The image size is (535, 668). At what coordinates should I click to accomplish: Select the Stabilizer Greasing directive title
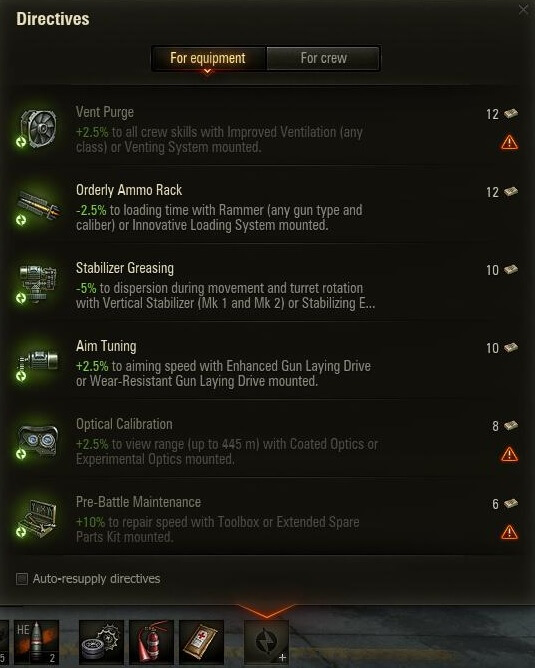(x=125, y=268)
